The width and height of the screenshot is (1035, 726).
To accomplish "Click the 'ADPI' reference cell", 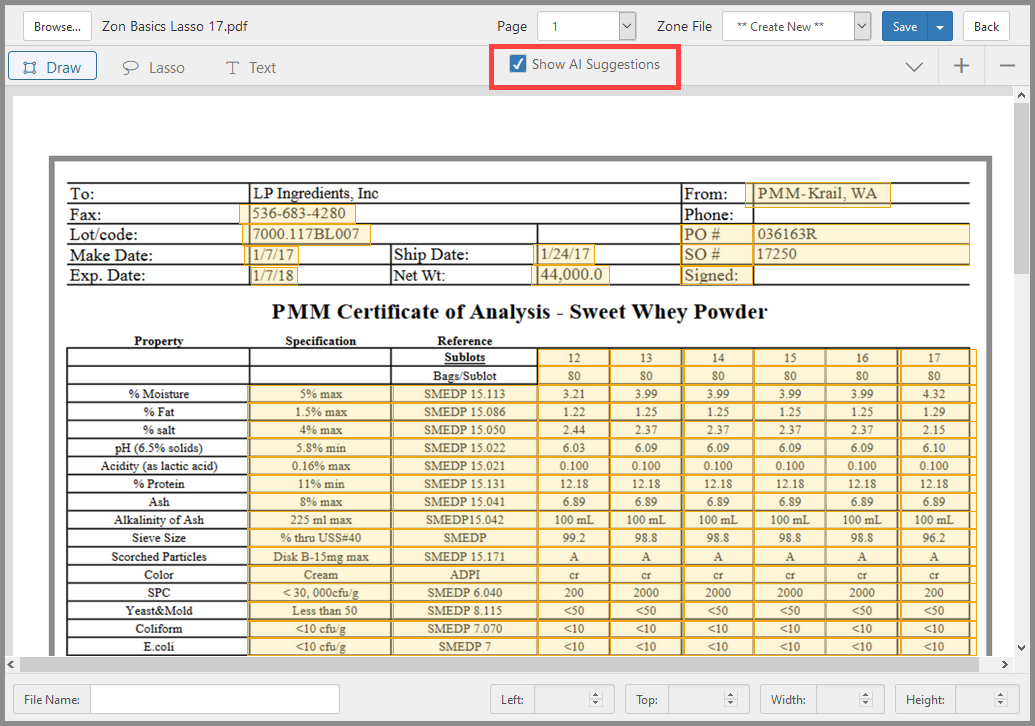I will point(465,575).
